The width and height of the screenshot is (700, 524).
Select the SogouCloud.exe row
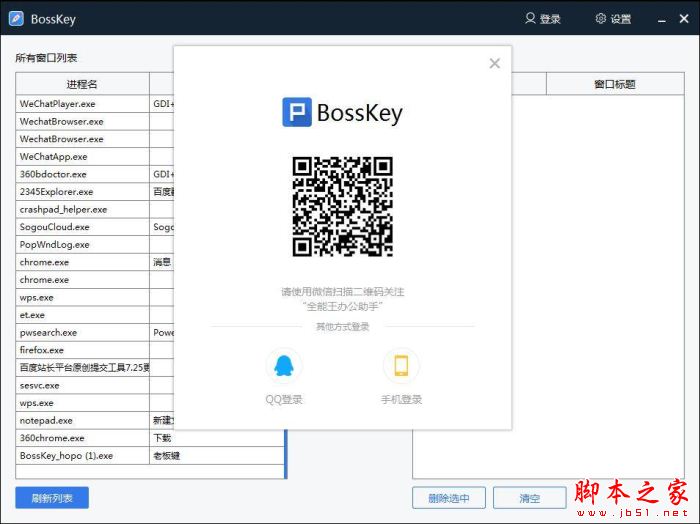95,227
